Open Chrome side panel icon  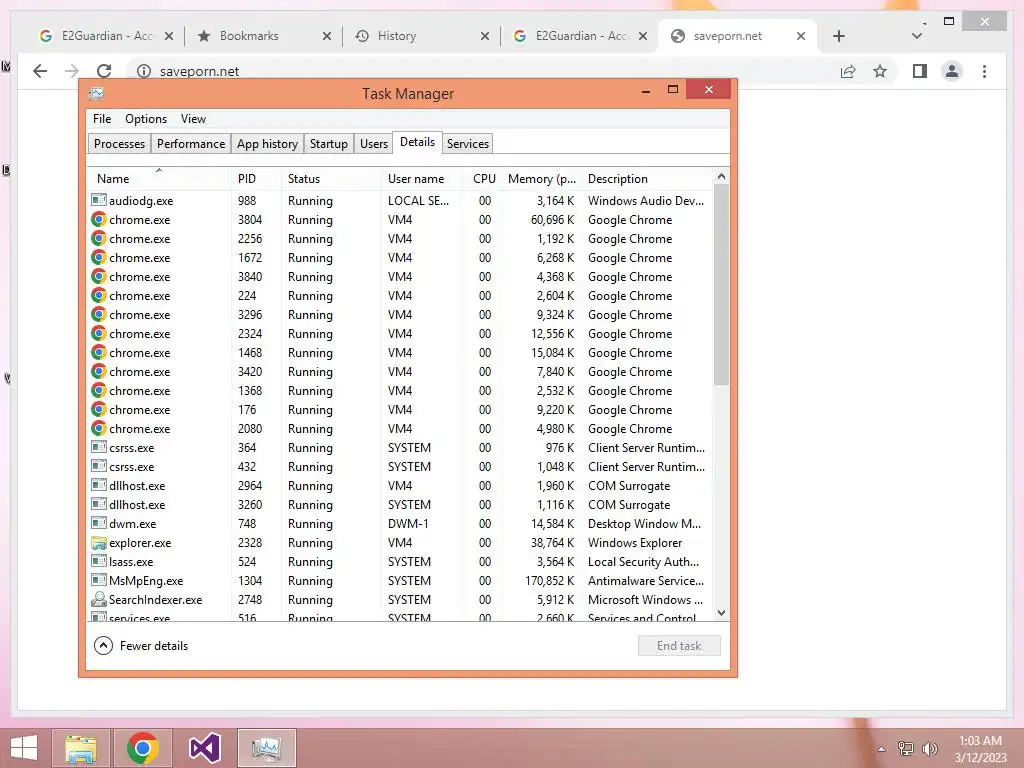pyautogui.click(x=920, y=71)
